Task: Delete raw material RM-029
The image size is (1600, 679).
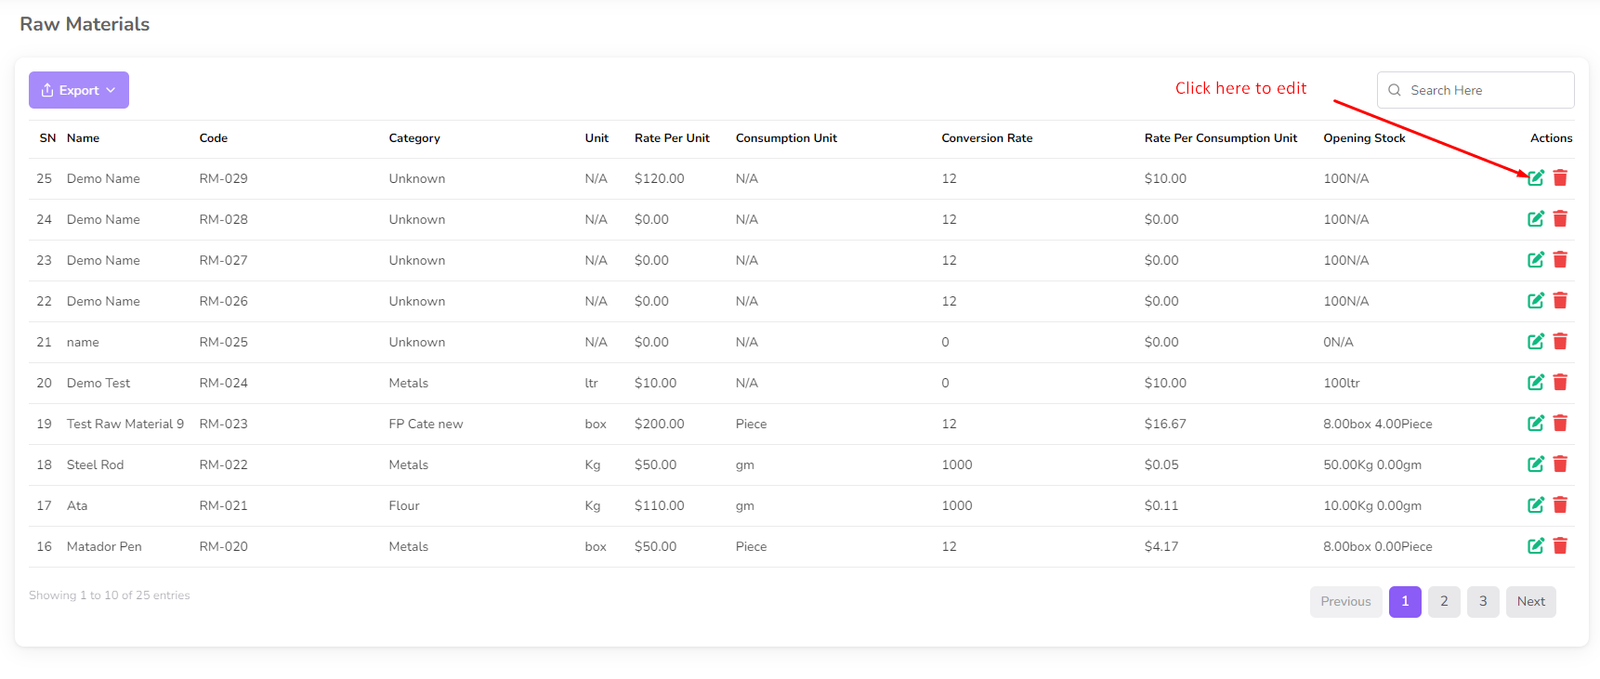Action: [1560, 178]
